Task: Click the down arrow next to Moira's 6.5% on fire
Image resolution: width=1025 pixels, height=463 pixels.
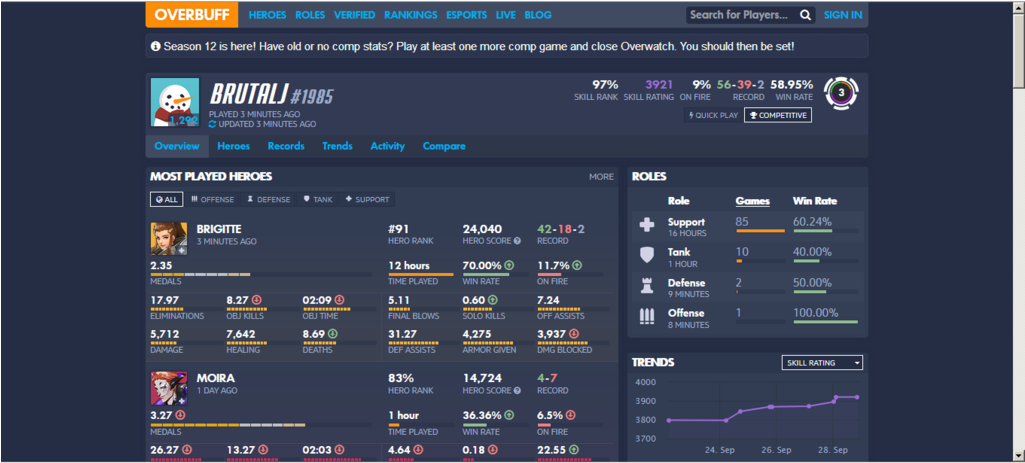Action: [x=570, y=415]
